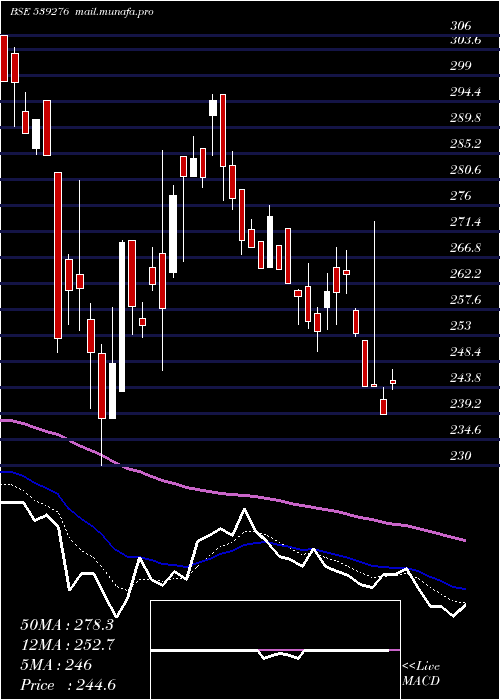The image size is (500, 700).
Task: Select the 234.6 price axis label
Action: (465, 430)
